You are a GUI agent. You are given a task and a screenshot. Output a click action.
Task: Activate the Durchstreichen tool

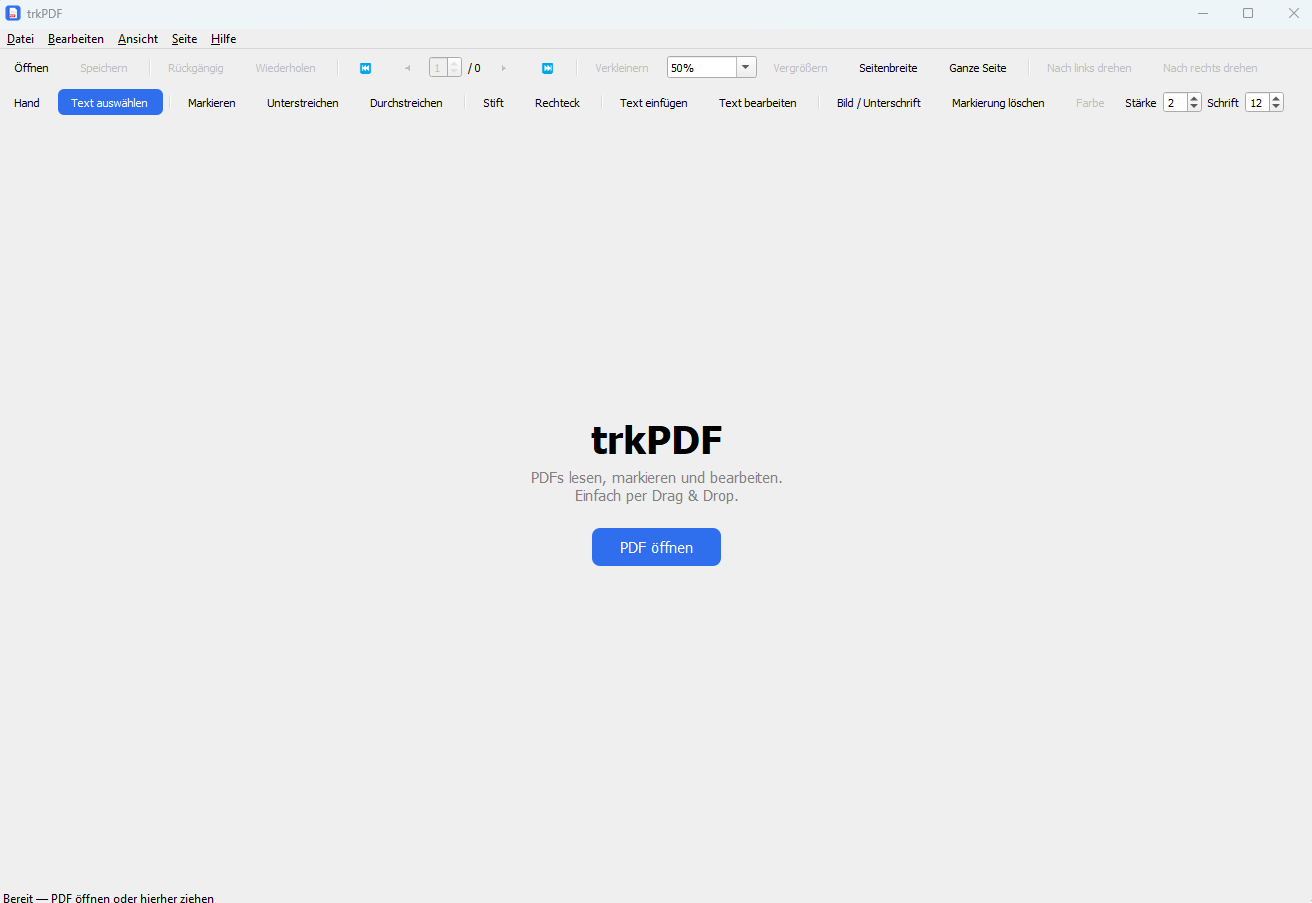(x=406, y=103)
